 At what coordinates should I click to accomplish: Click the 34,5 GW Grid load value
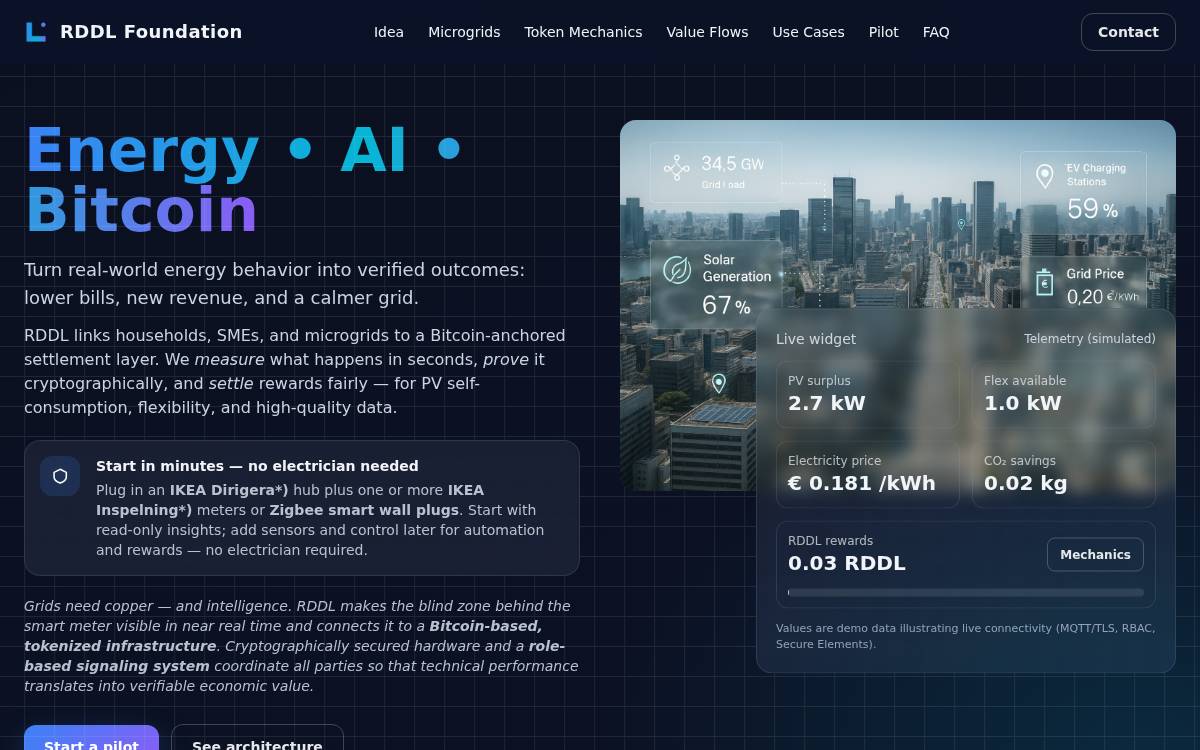[732, 163]
